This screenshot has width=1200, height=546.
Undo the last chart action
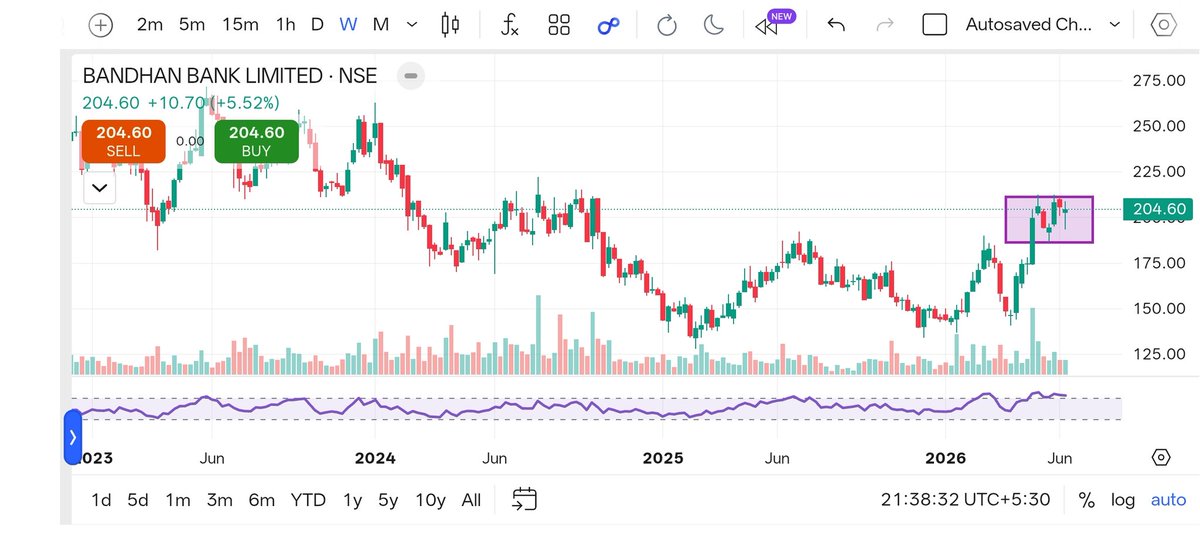[836, 25]
